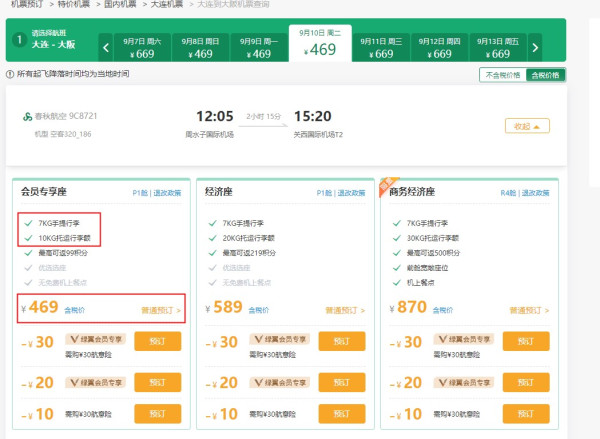This screenshot has width=600, height=439.
Task: Select the 9月13日 周五 ¥669 date tab
Action: coord(498,47)
